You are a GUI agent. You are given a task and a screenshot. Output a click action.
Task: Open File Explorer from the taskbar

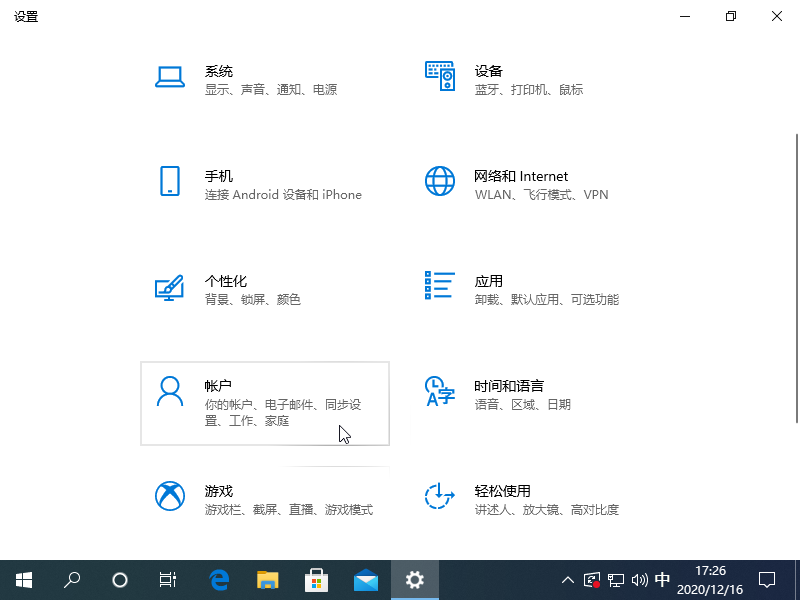click(x=267, y=580)
